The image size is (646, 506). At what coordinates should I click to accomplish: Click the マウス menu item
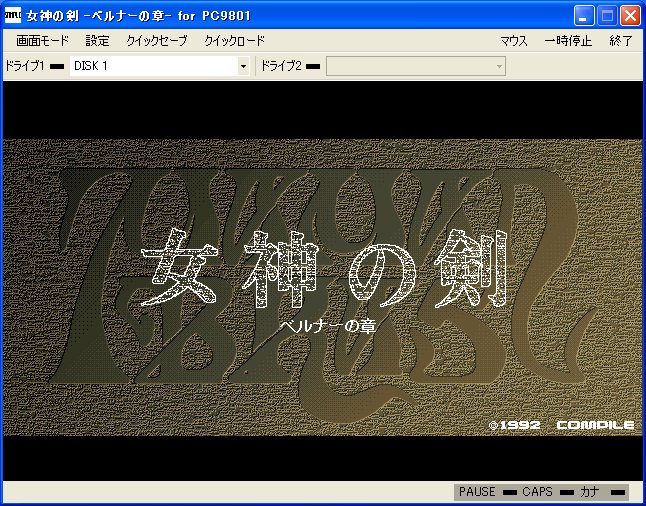514,41
